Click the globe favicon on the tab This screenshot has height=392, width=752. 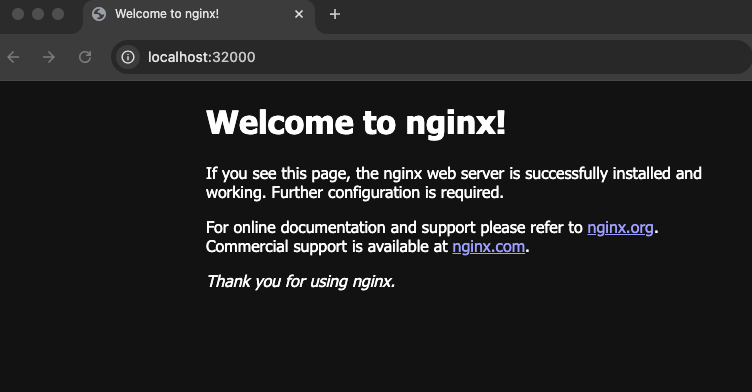[x=99, y=14]
